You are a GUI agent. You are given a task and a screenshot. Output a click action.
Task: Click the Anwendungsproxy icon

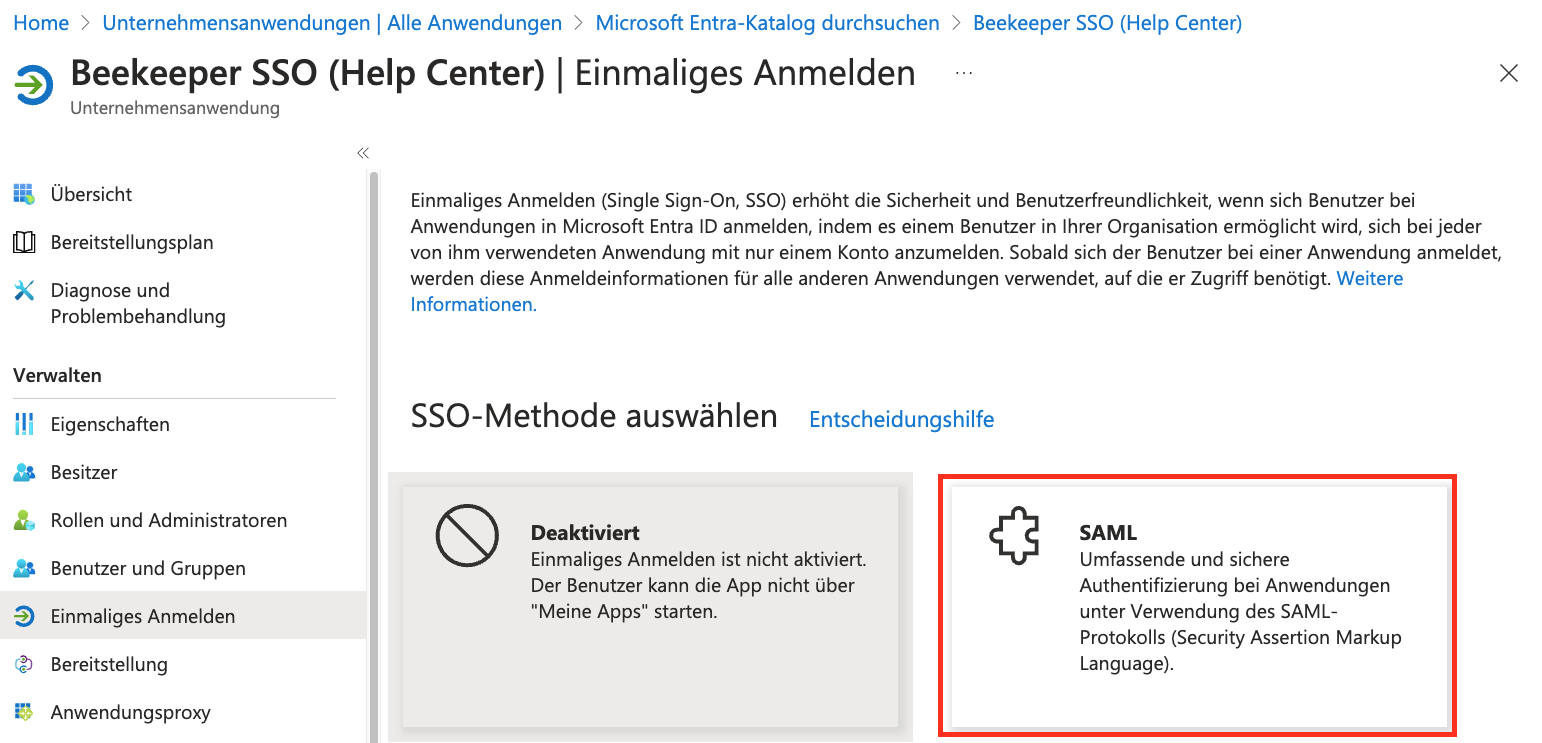coord(24,712)
